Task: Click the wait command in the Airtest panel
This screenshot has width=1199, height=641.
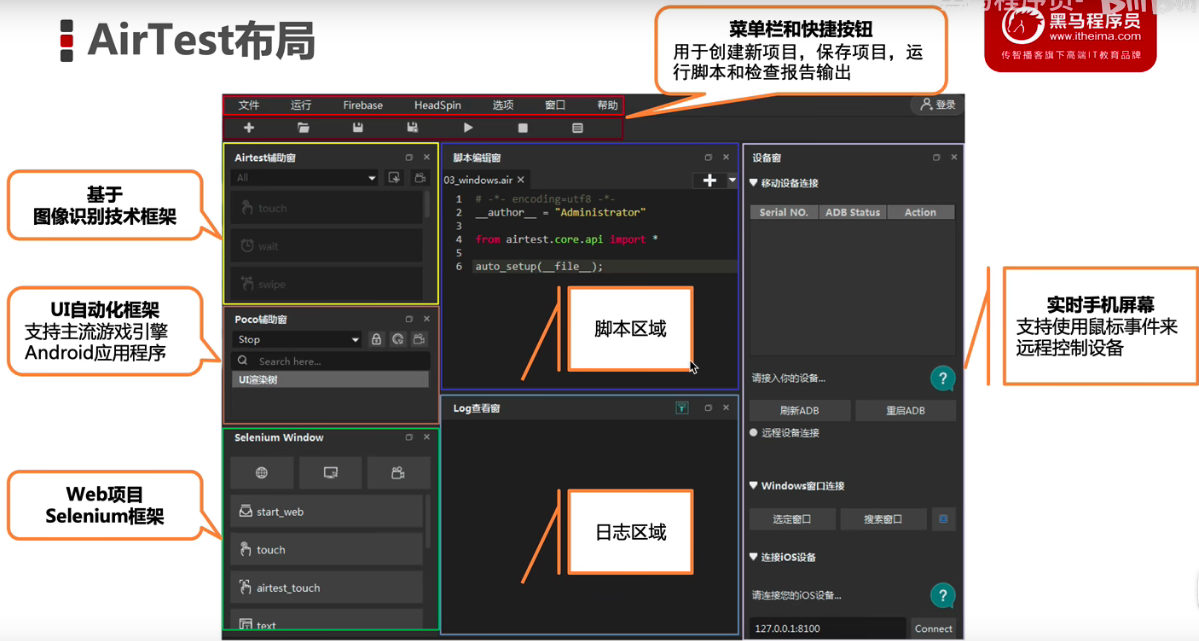Action: (327, 246)
